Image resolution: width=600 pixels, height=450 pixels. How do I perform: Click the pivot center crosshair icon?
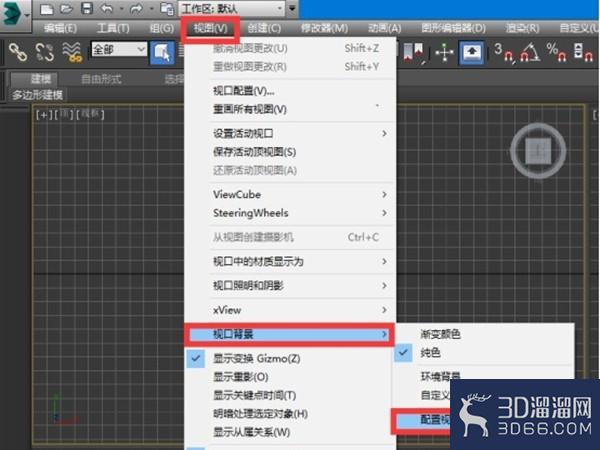[444, 52]
